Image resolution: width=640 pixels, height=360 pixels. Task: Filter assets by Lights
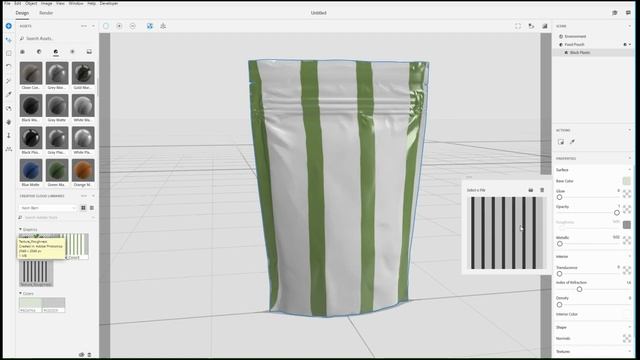pos(72,52)
